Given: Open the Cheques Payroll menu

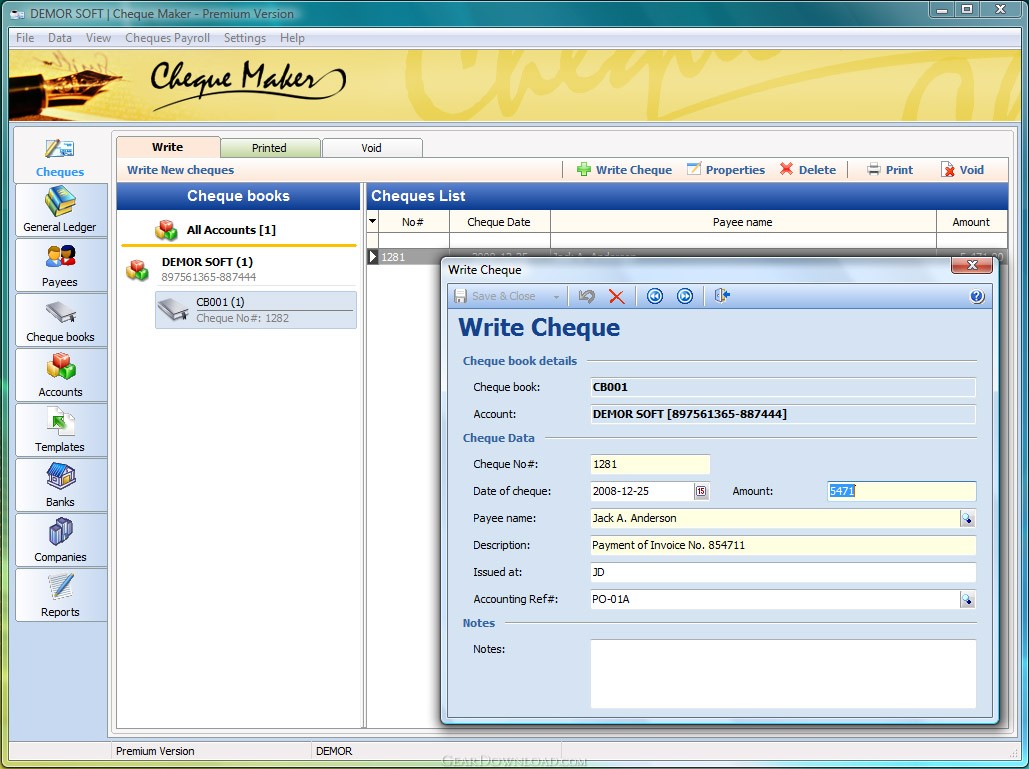Looking at the screenshot, I should 167,38.
